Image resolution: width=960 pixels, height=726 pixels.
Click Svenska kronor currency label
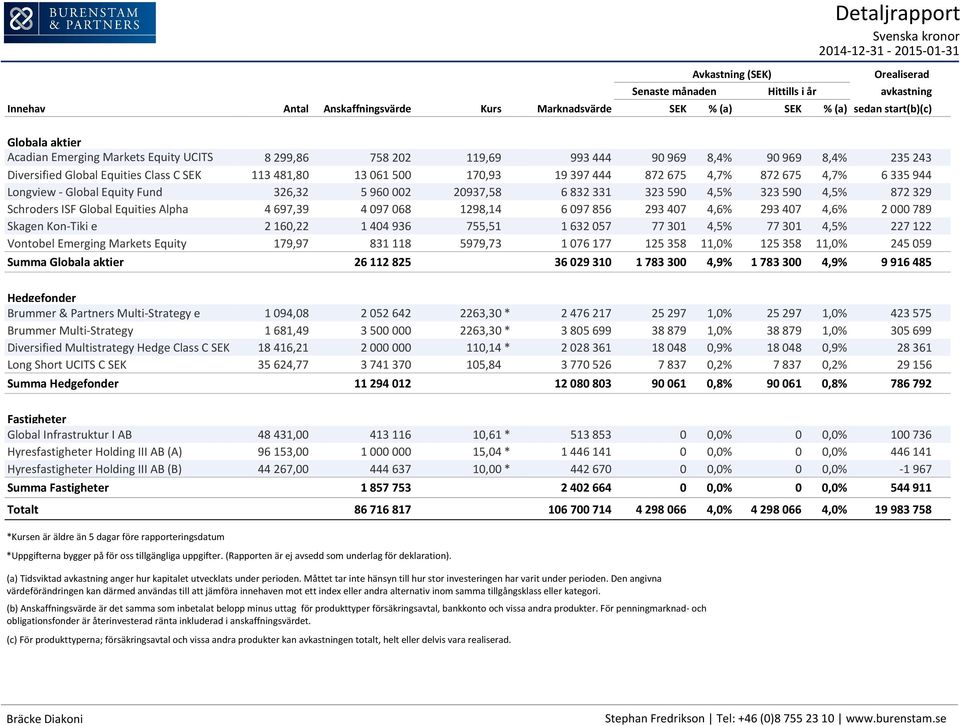click(x=915, y=37)
